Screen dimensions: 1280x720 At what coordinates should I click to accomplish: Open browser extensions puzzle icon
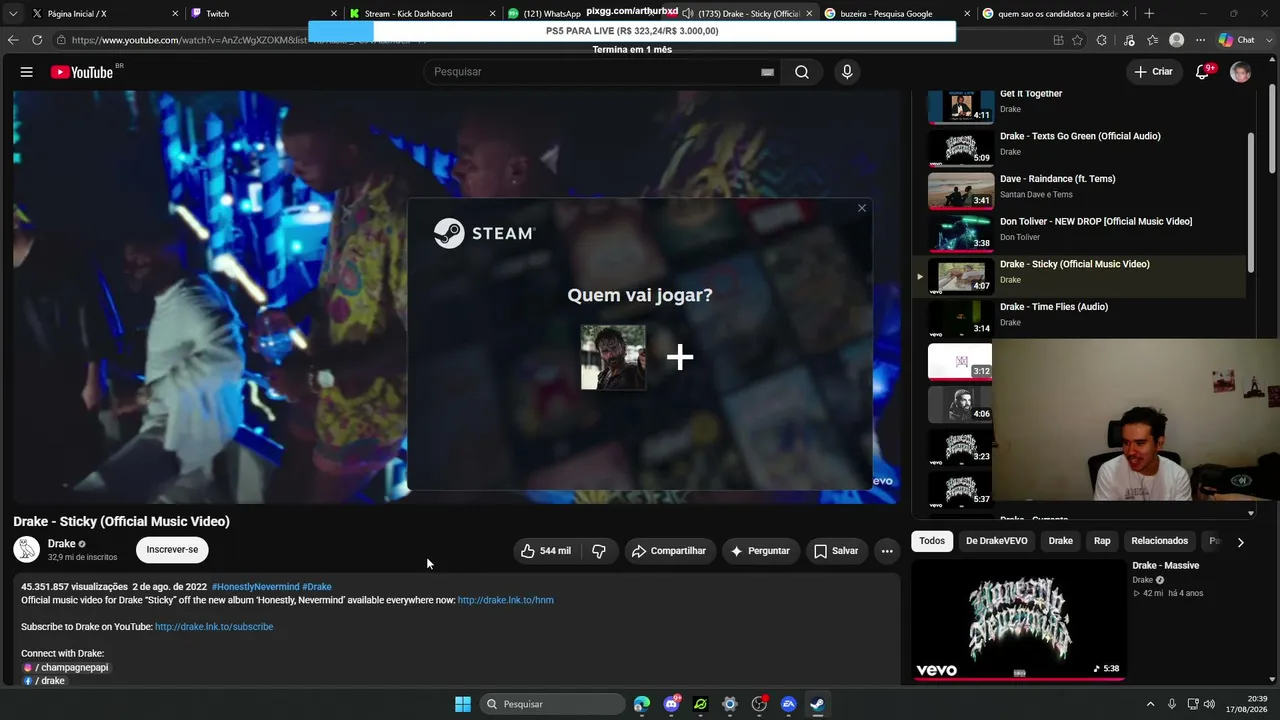1101,40
